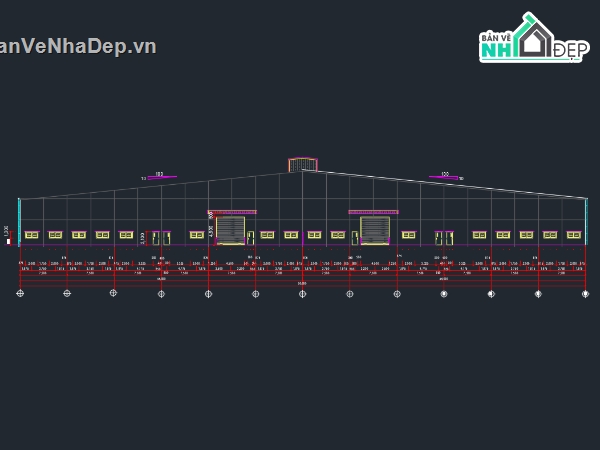Click the canopy above the left roll-up door

pos(232,212)
